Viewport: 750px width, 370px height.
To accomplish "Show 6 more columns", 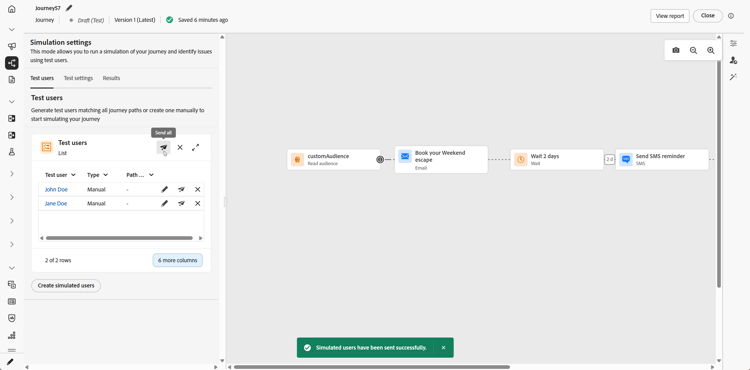I will (x=177, y=261).
